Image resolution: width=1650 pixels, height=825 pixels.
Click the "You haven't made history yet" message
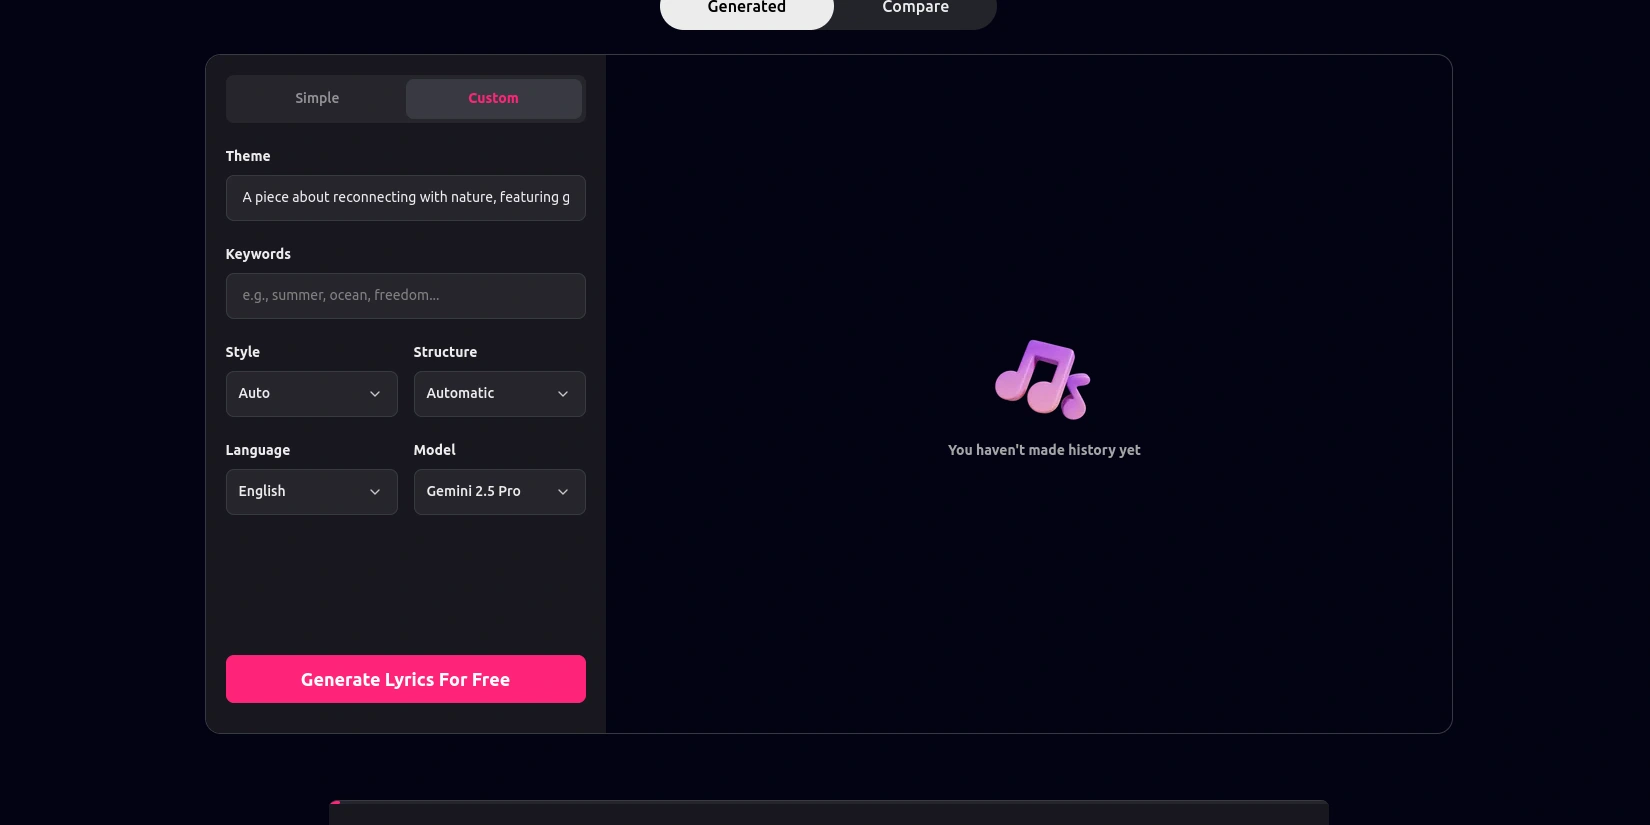1044,450
